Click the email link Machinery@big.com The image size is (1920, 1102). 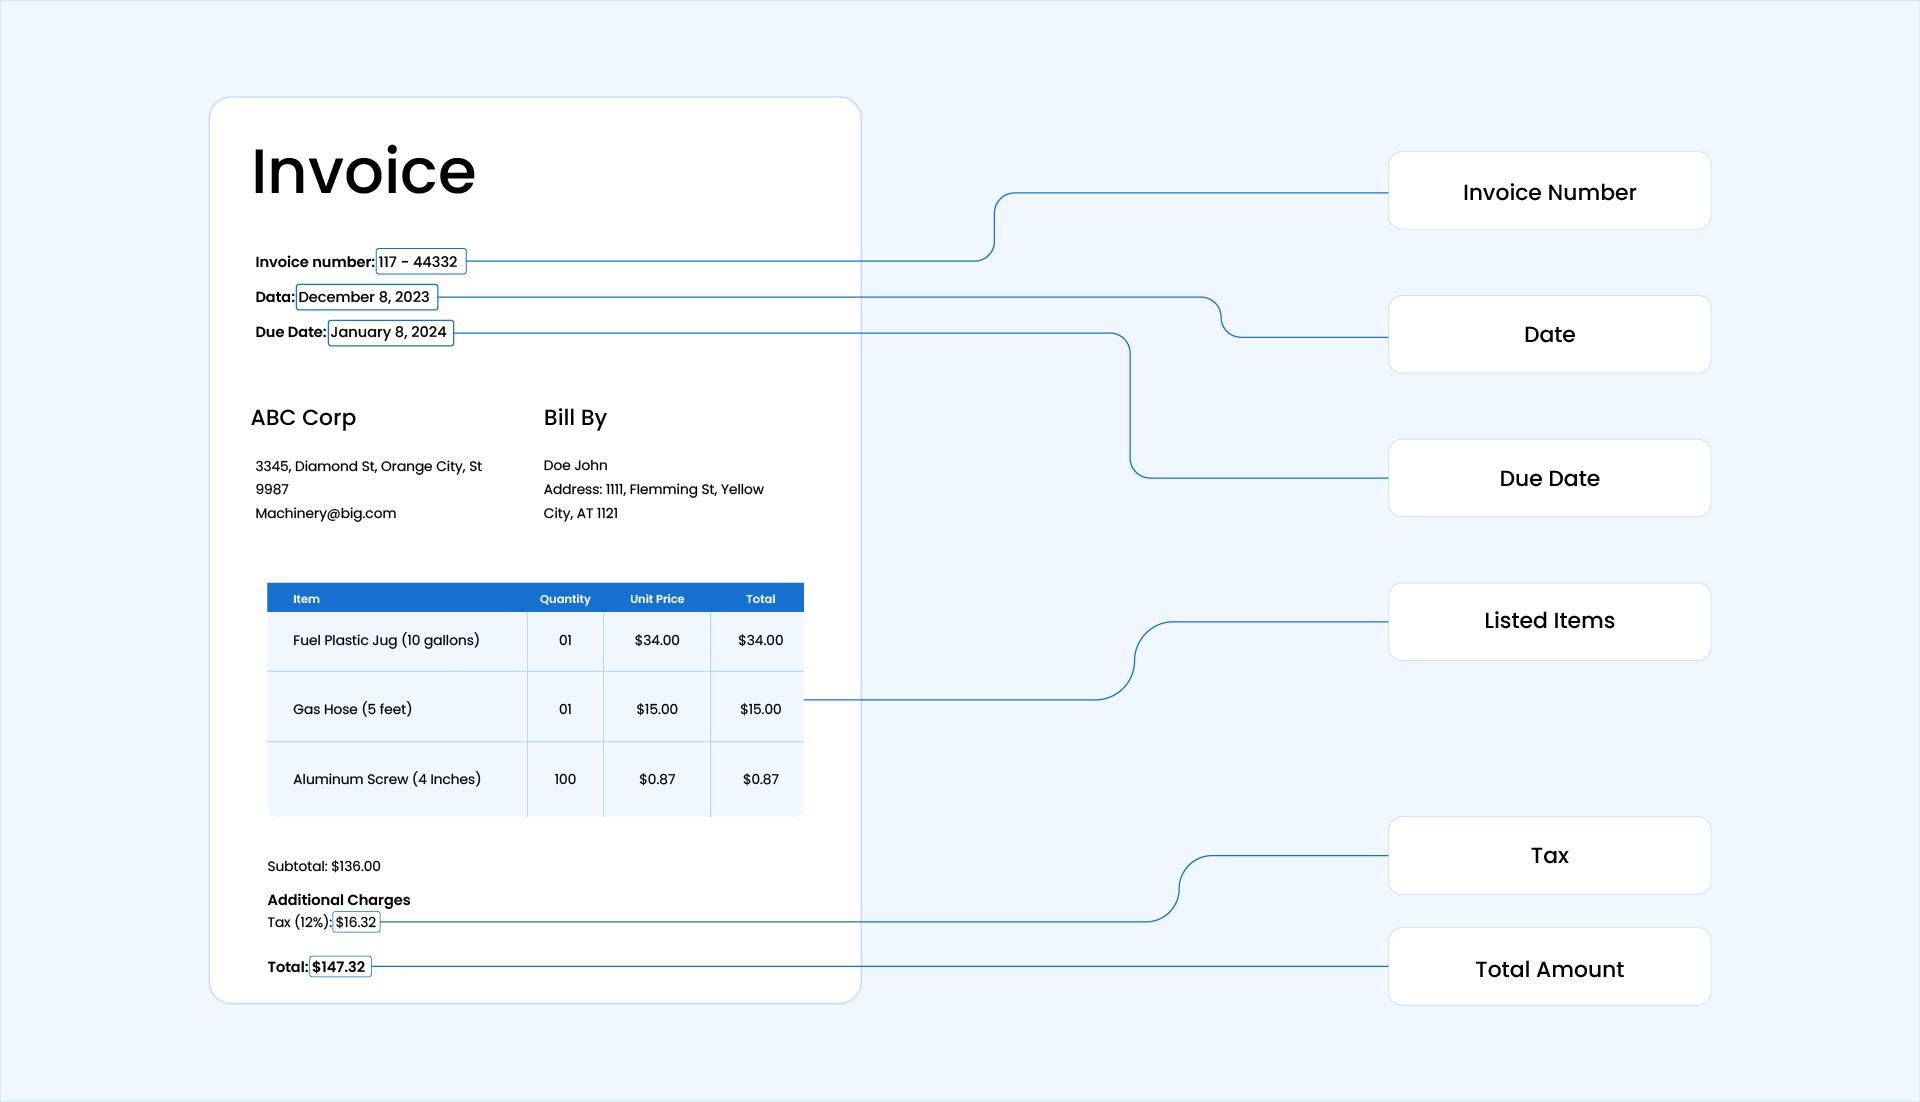325,512
